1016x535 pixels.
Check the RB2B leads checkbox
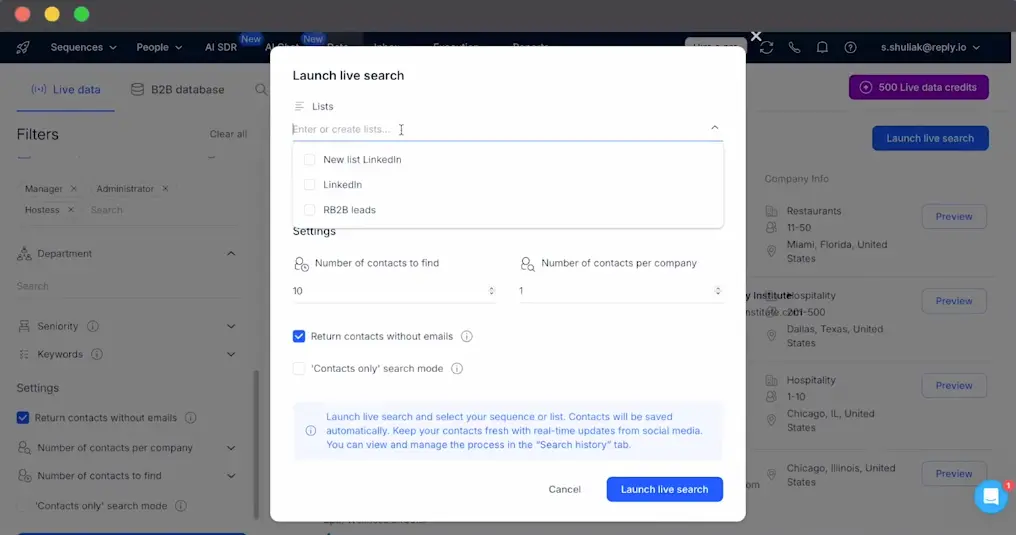pos(309,210)
